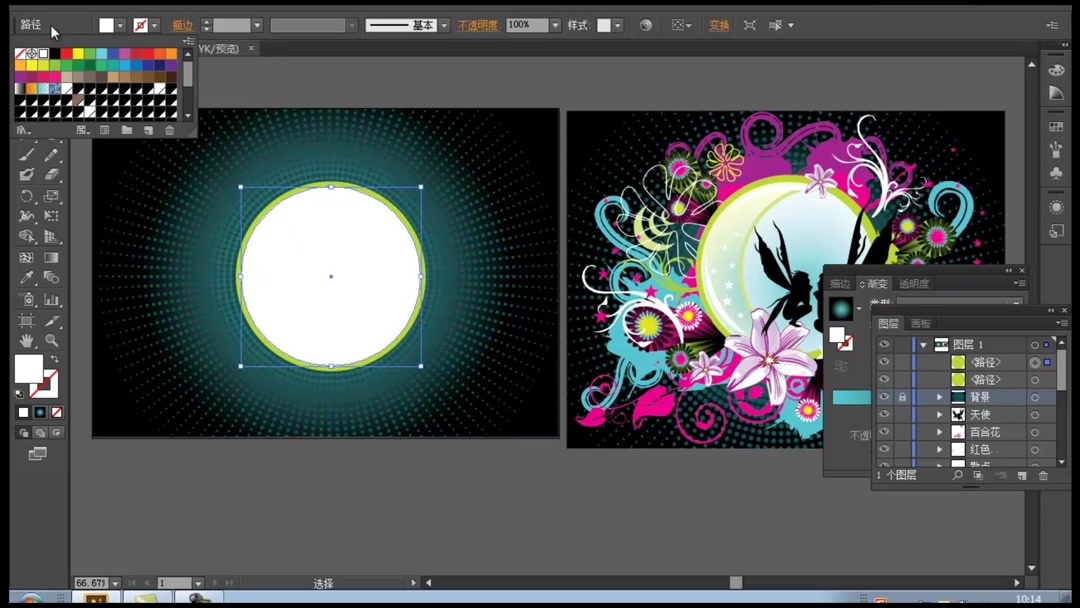Select the Width tool

(26, 216)
